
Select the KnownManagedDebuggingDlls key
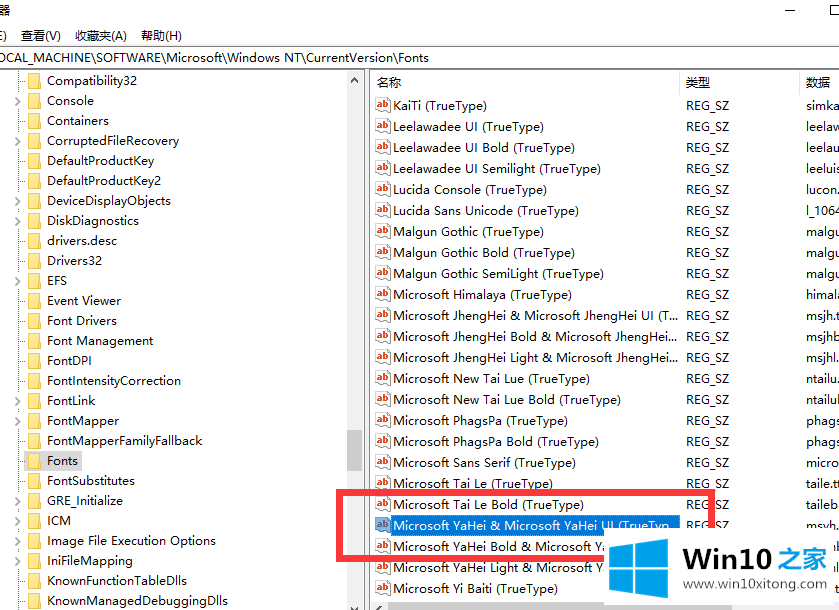137,601
